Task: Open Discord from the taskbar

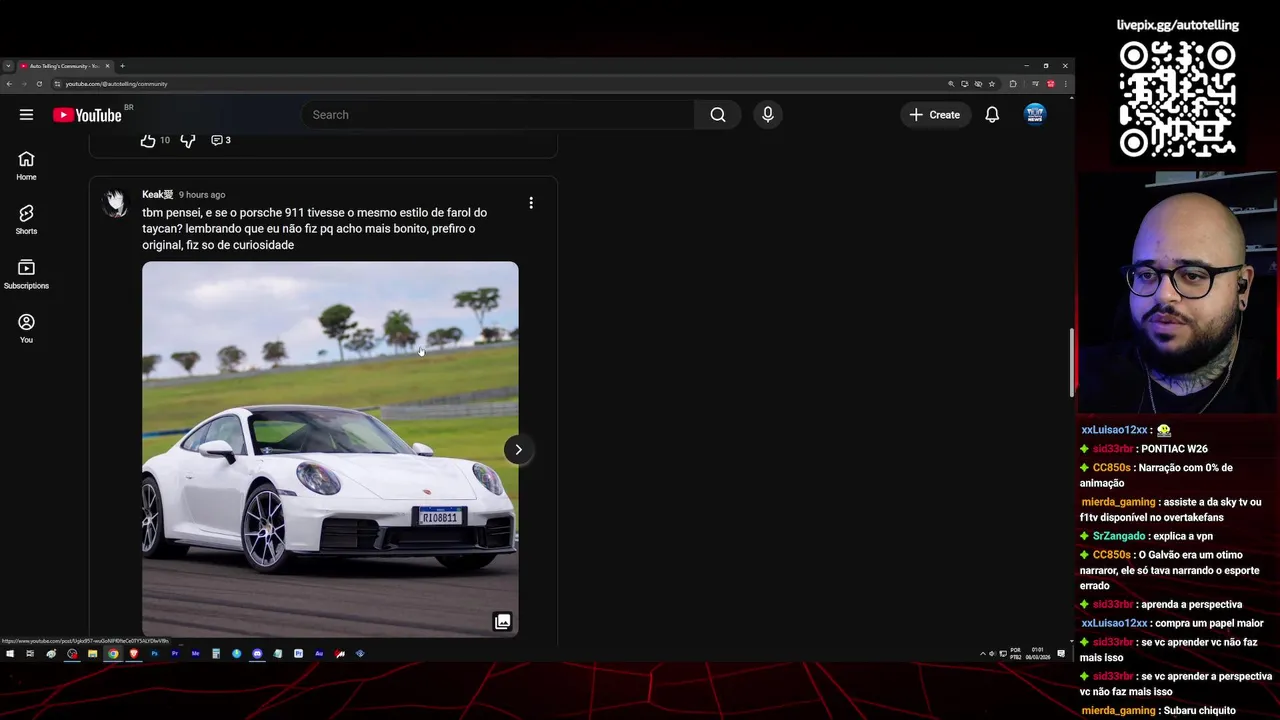Action: (257, 654)
